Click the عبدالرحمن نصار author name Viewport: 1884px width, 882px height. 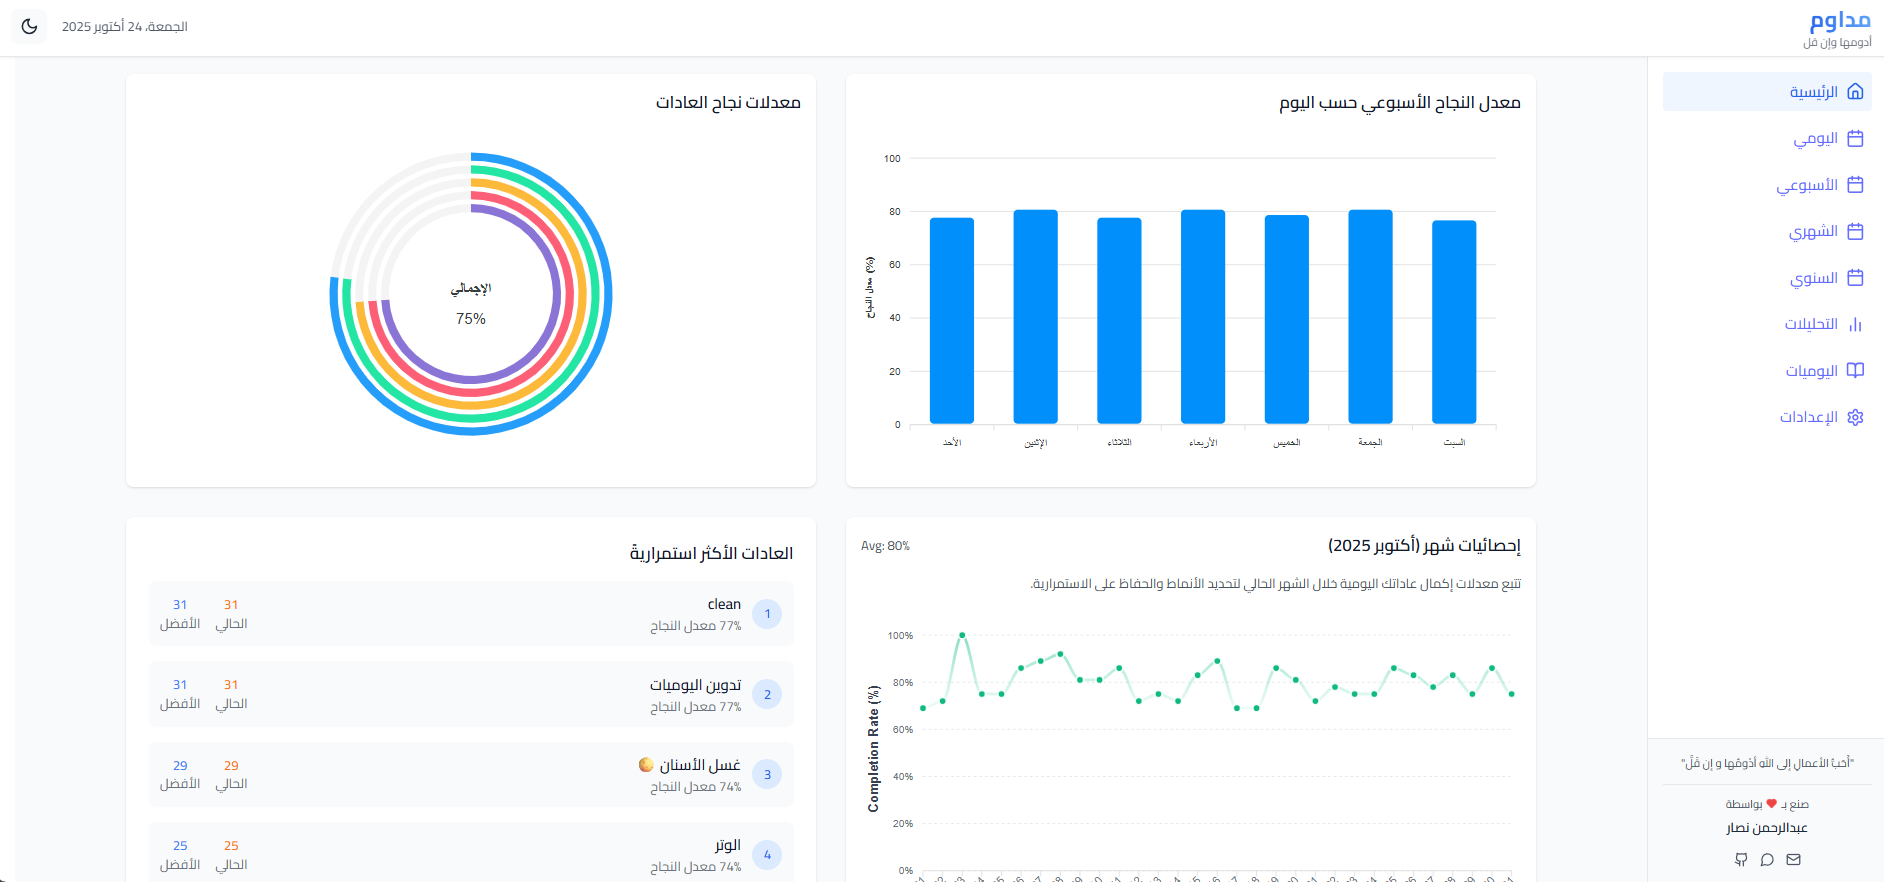[x=1766, y=828]
